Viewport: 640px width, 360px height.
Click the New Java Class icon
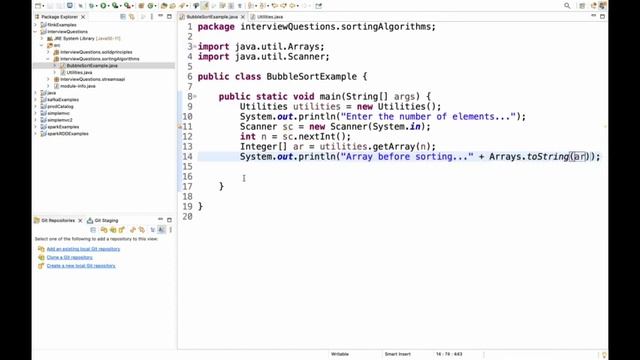tap(150, 6)
